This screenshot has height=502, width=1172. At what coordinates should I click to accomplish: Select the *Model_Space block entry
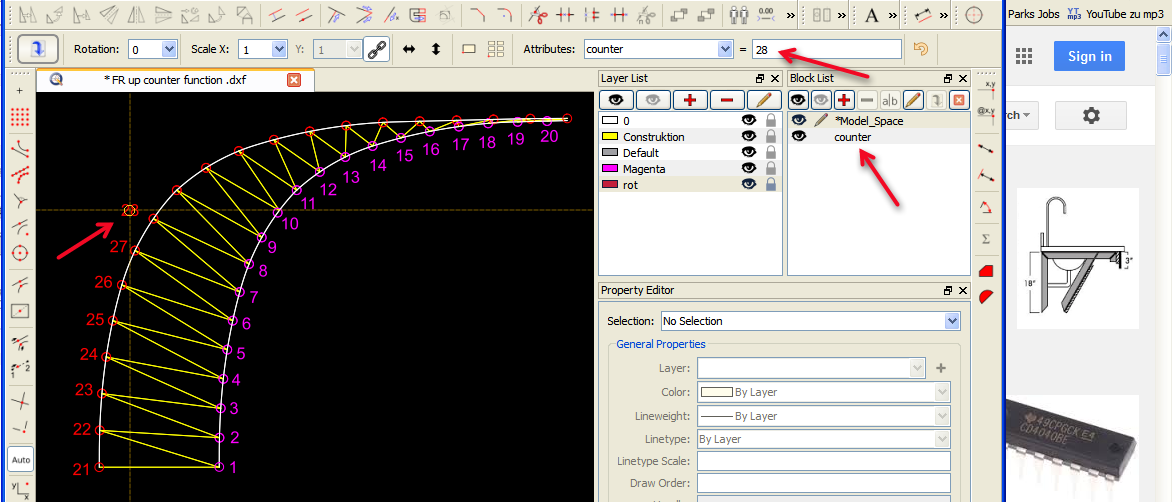(x=868, y=120)
